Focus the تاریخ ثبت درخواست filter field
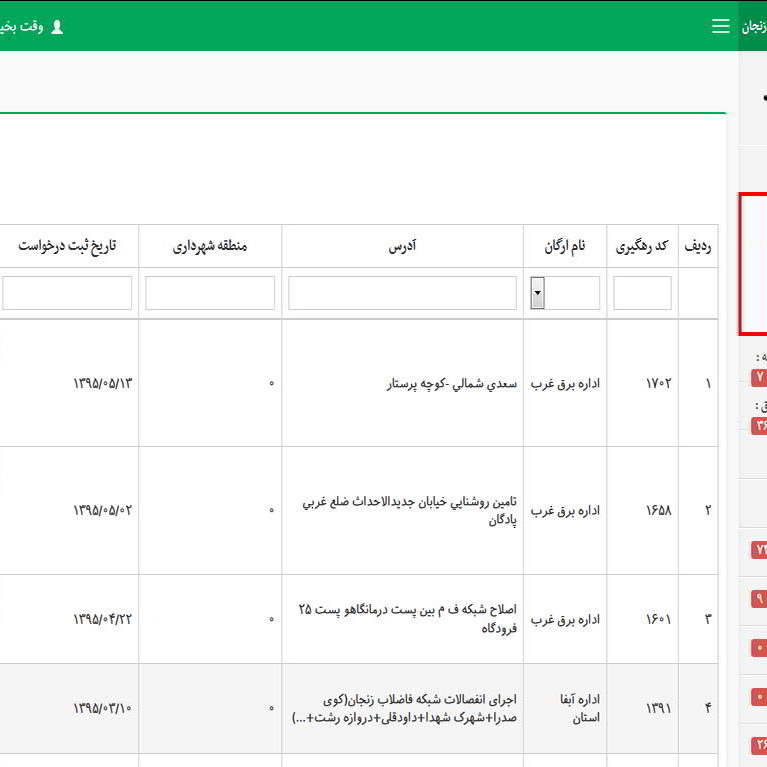This screenshot has width=767, height=767. click(67, 293)
